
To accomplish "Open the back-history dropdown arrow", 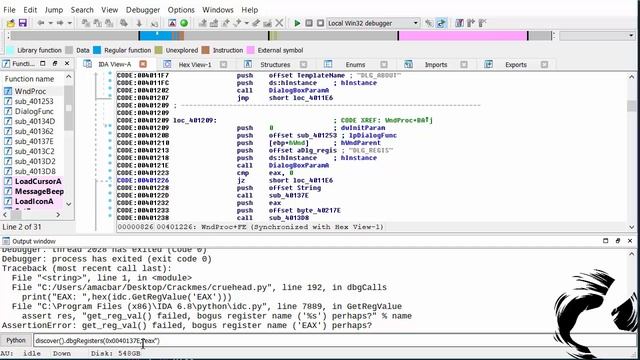I will click(50, 23).
